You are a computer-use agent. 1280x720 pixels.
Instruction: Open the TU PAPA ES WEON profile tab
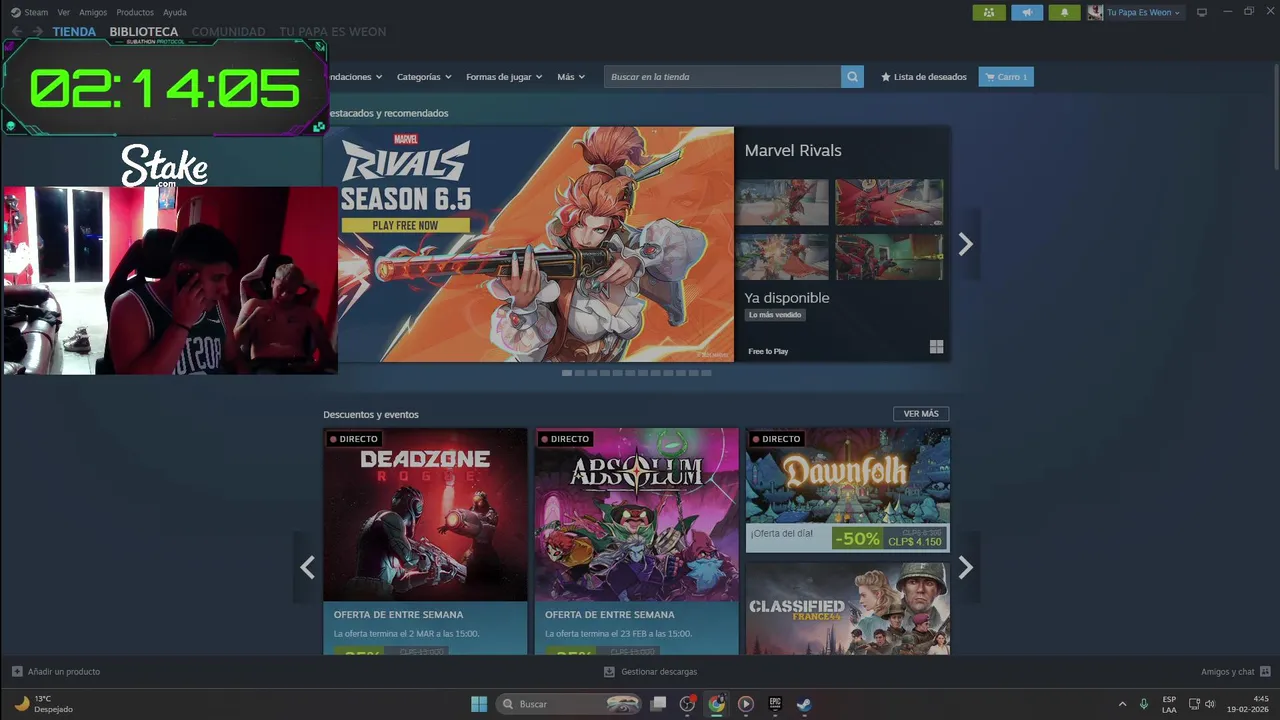click(333, 32)
